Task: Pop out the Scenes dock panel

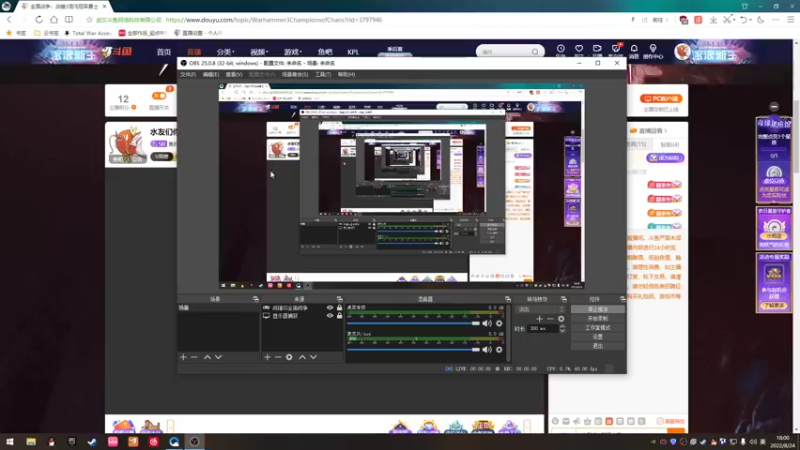Action: click(256, 299)
